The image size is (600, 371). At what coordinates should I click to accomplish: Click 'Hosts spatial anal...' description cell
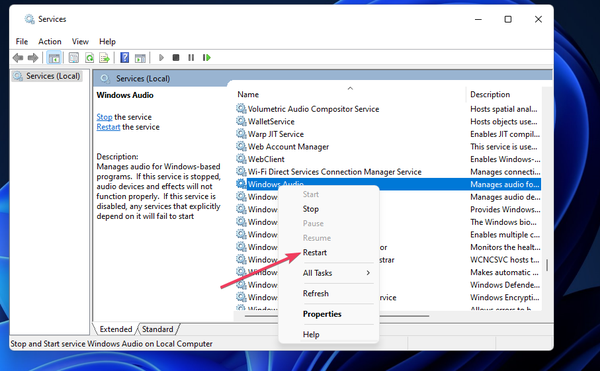(504, 109)
